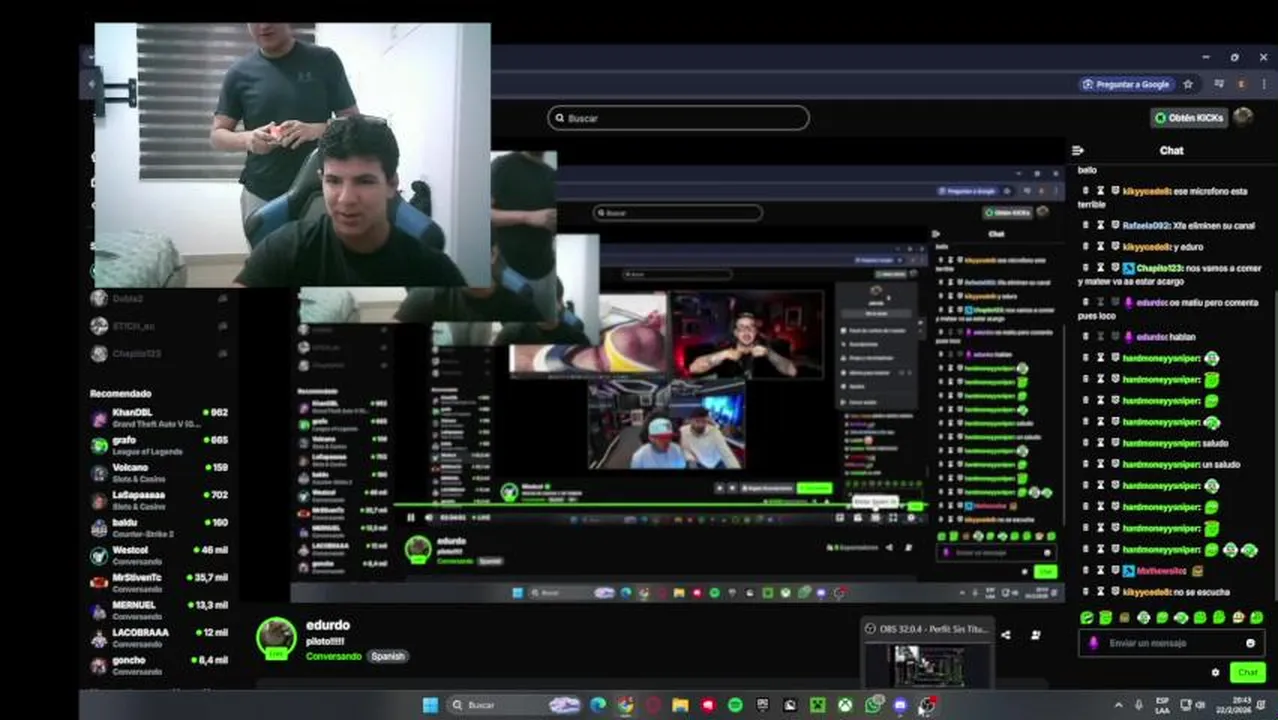Insert last quick emote above chat input
Image resolution: width=1278 pixels, height=720 pixels.
pos(1257,618)
